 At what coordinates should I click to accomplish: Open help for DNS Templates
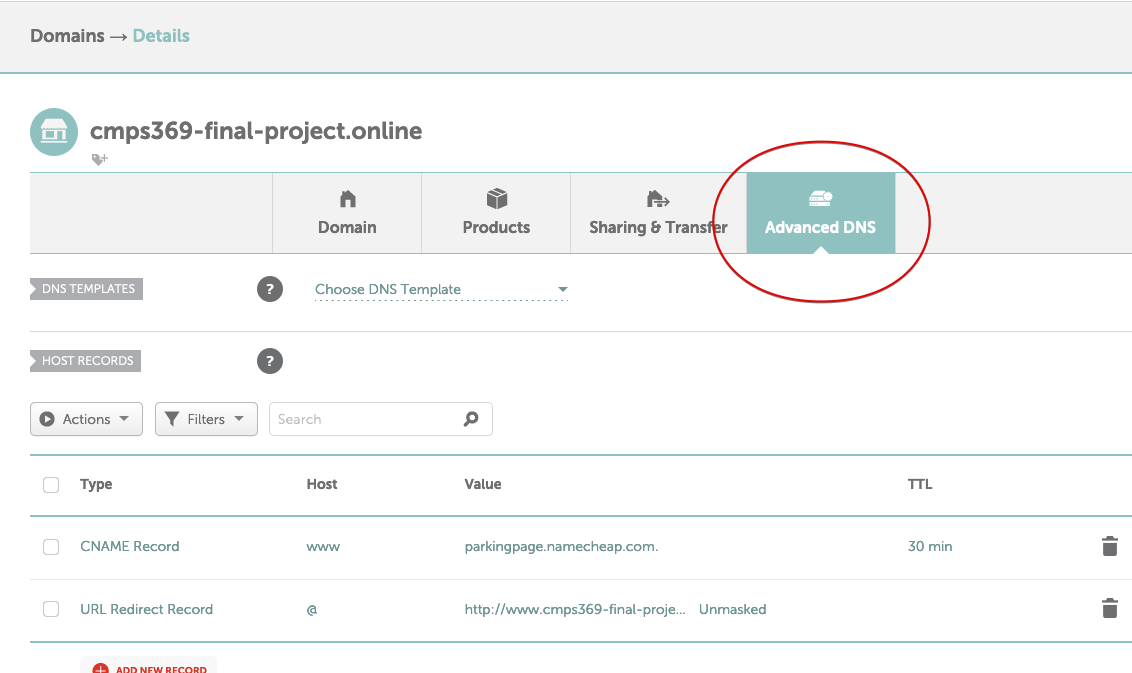[269, 289]
